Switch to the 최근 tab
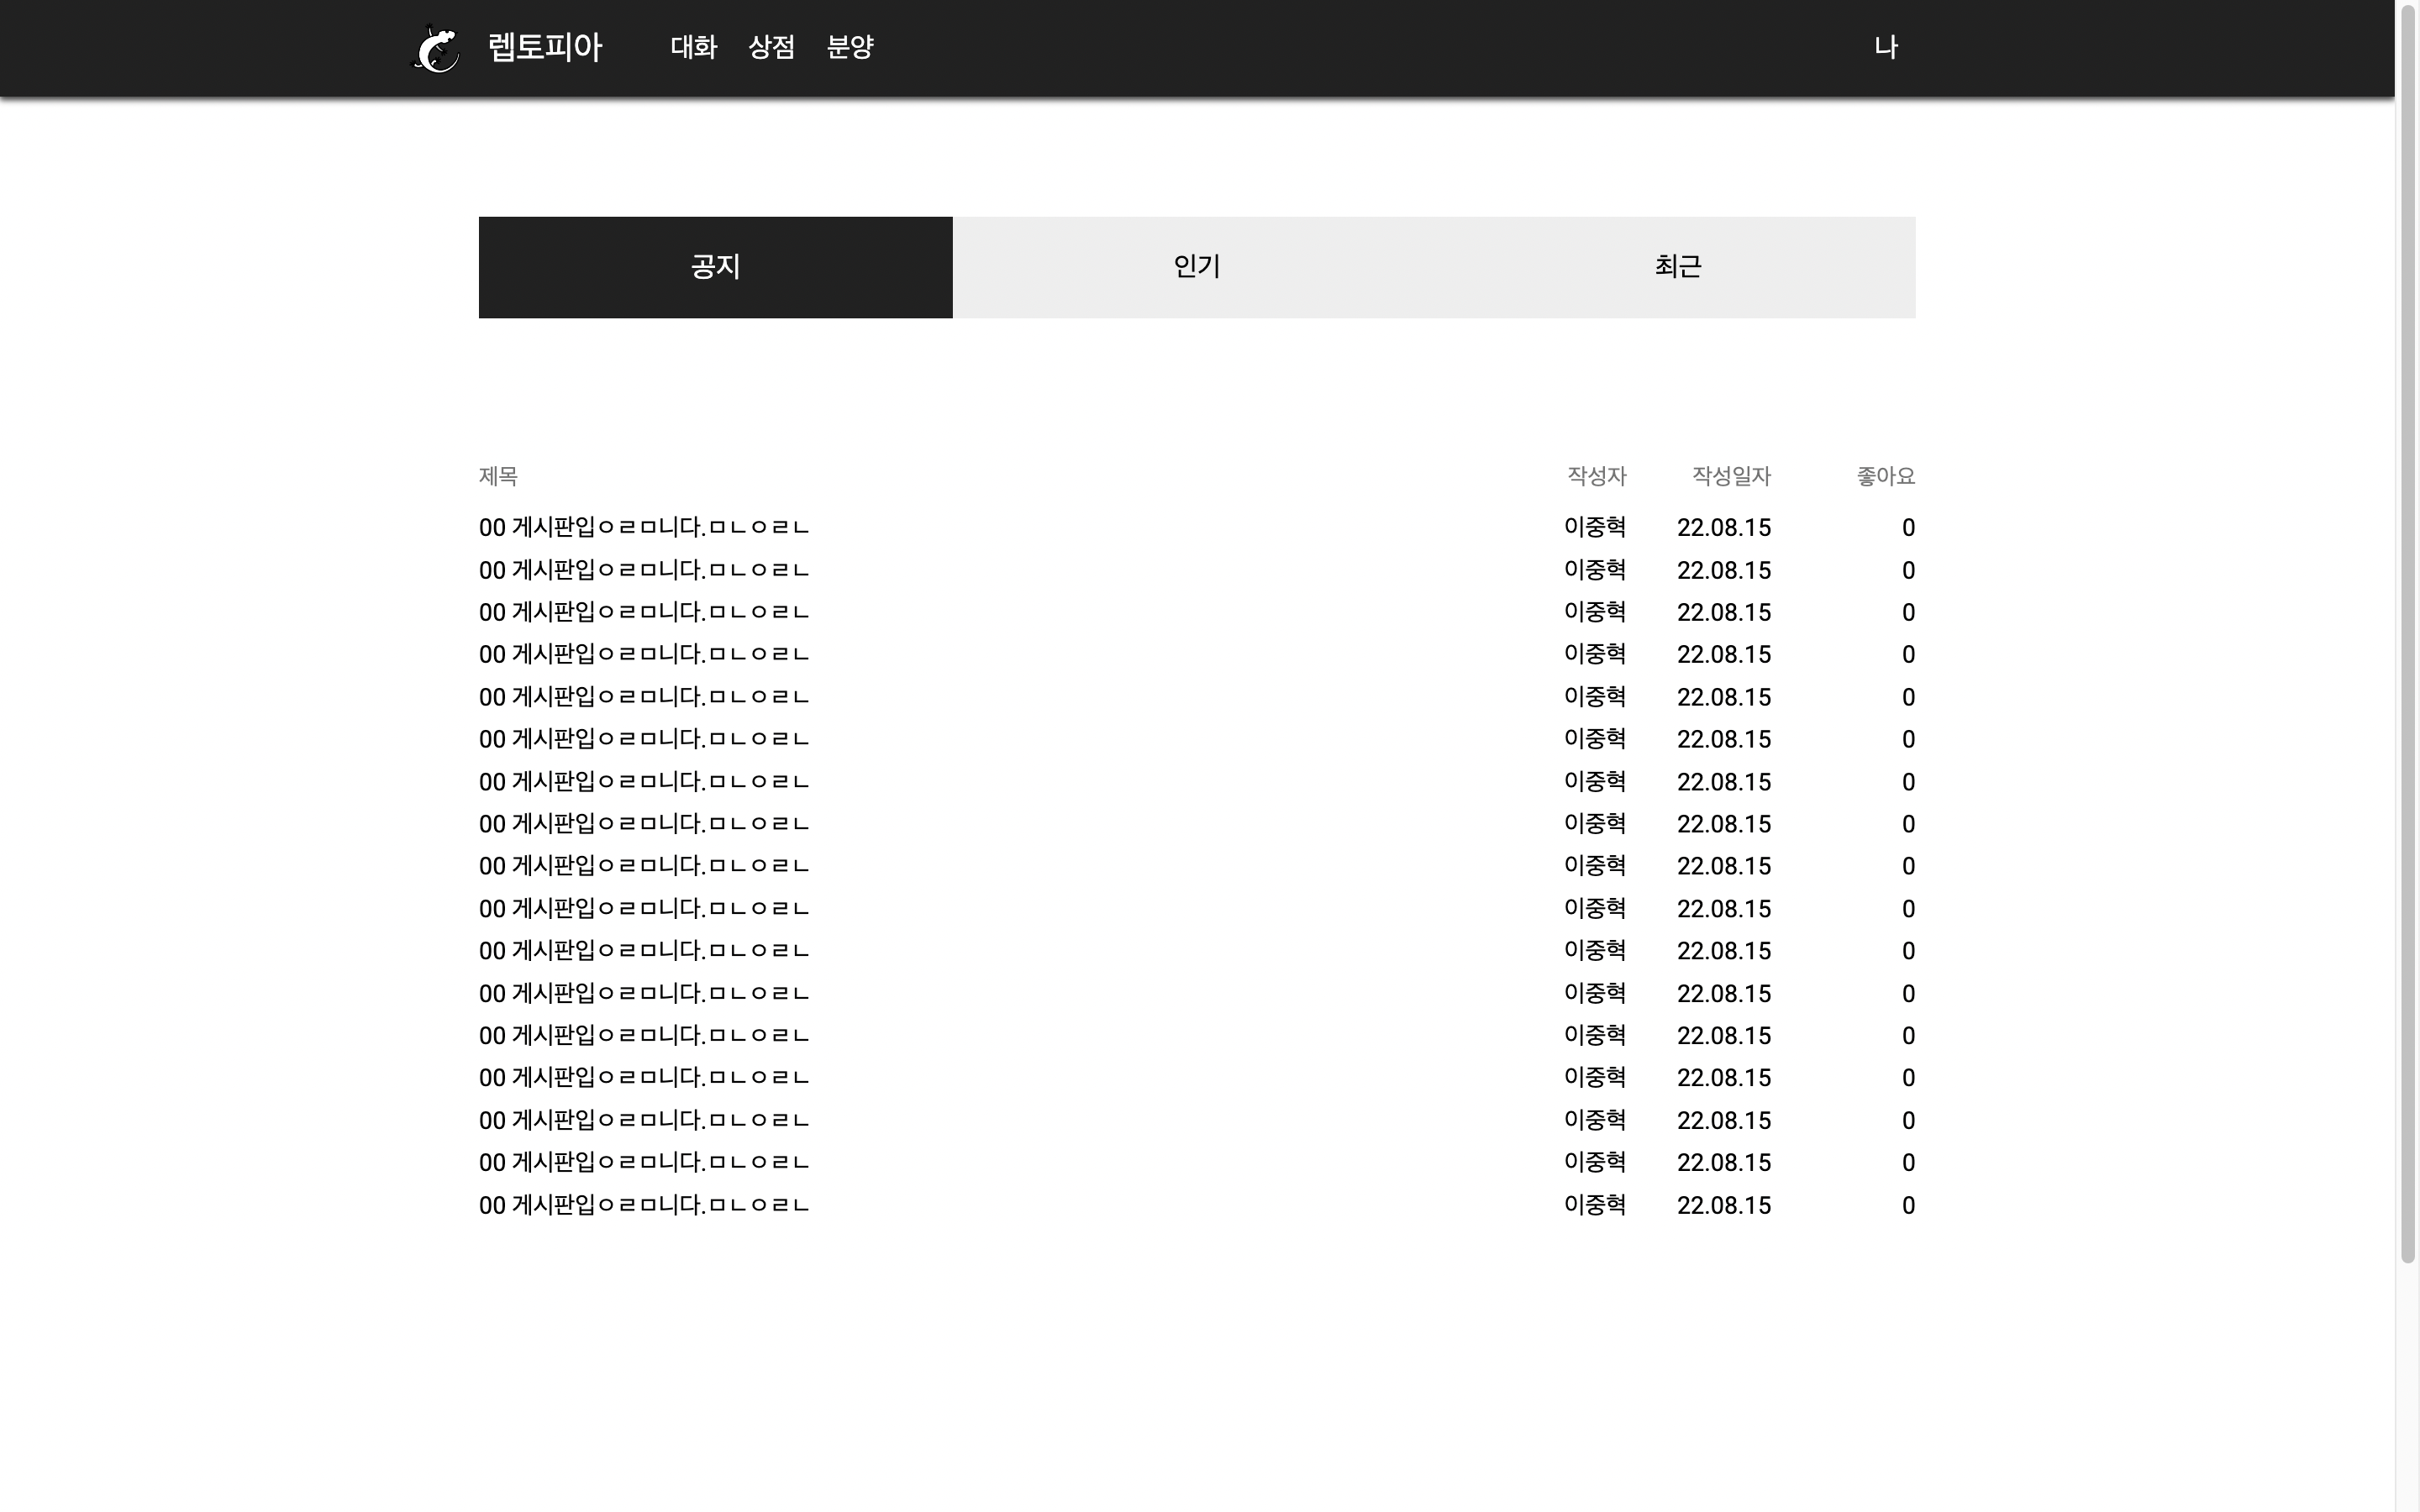Screen dimensions: 2420x1512 coord(1677,267)
